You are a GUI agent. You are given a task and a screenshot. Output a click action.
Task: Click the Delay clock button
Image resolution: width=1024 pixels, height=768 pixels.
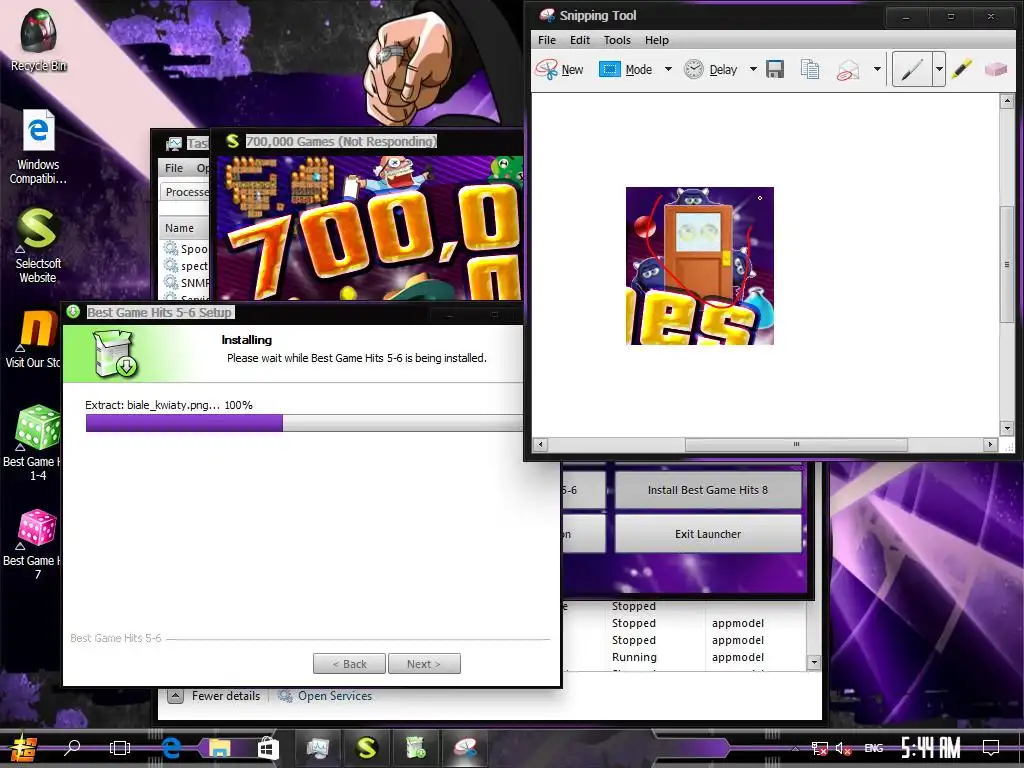(711, 69)
